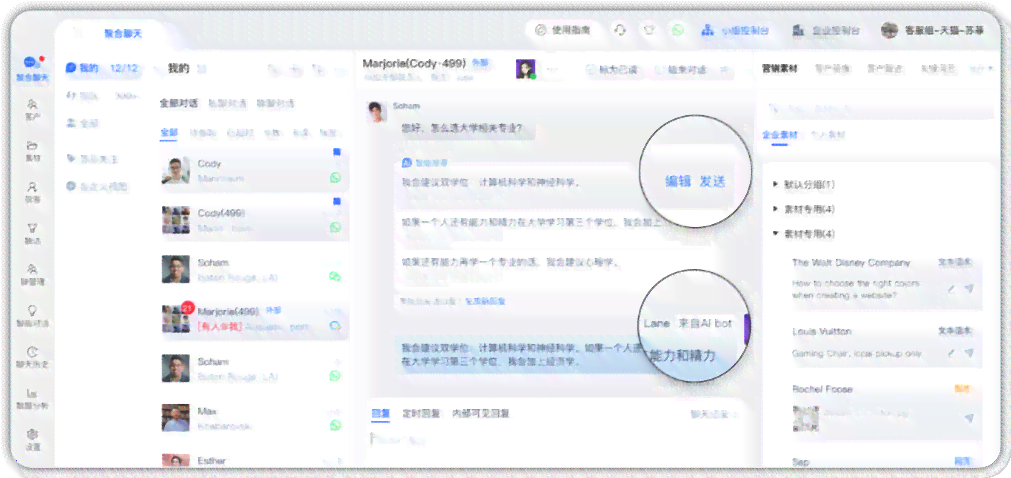The height and width of the screenshot is (478, 1011).
Task: Send The Walt Disney Company material
Action: click(969, 289)
